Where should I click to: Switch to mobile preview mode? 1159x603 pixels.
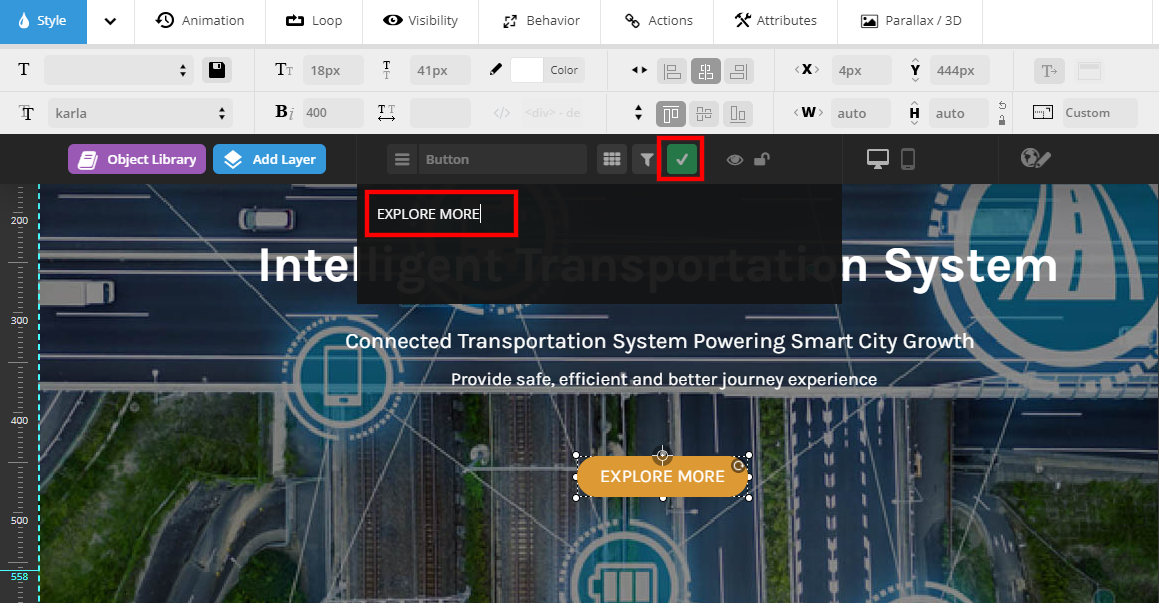[908, 159]
